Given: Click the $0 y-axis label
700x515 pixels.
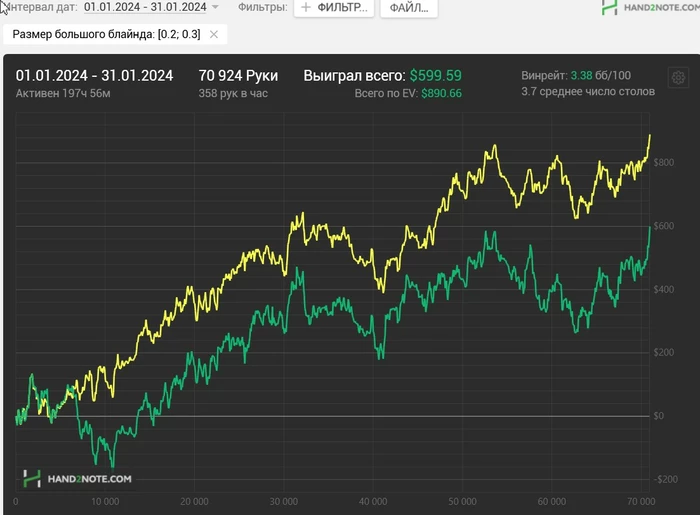Looking at the screenshot, I should coord(658,416).
